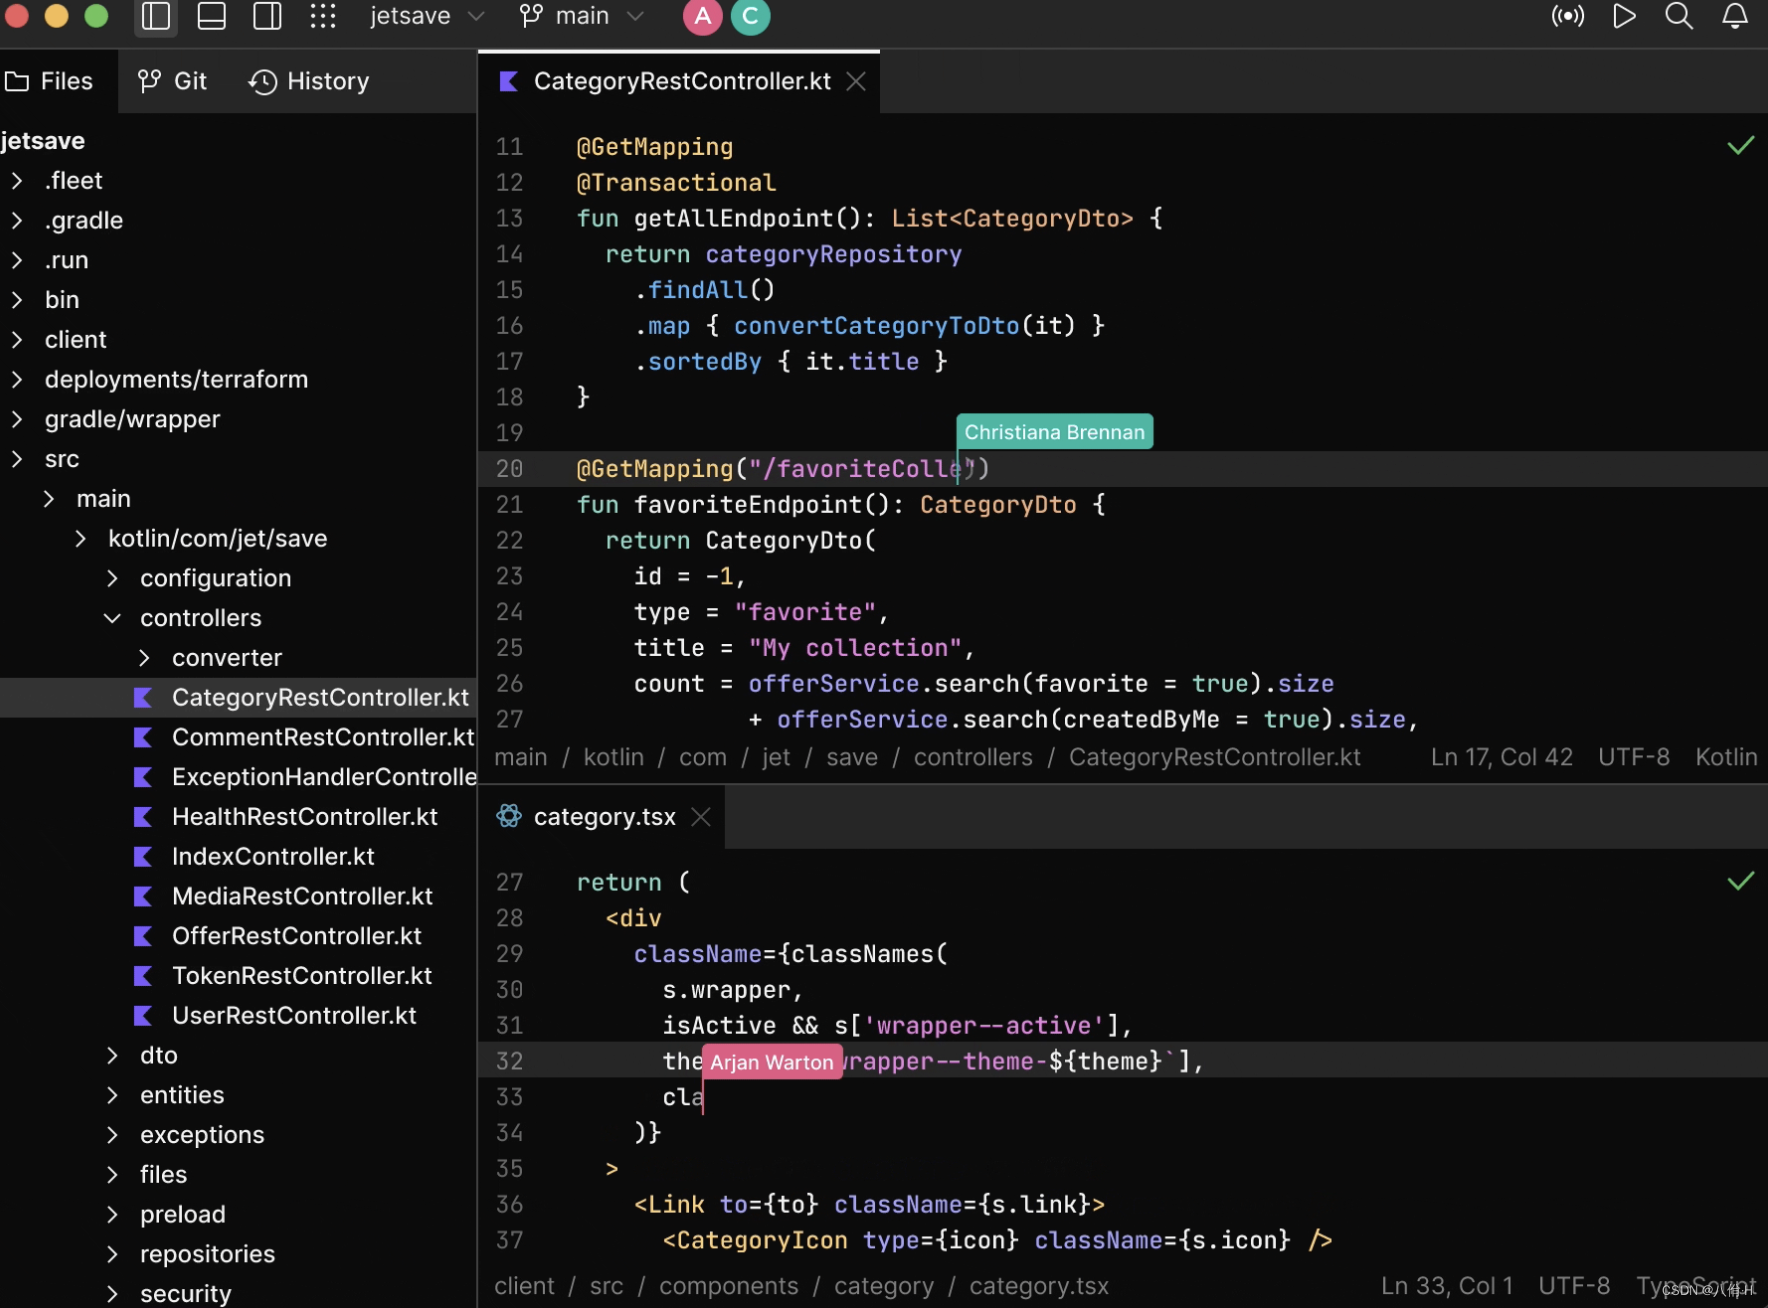
Task: Open the jetsave workspace dropdown
Action: 427,16
